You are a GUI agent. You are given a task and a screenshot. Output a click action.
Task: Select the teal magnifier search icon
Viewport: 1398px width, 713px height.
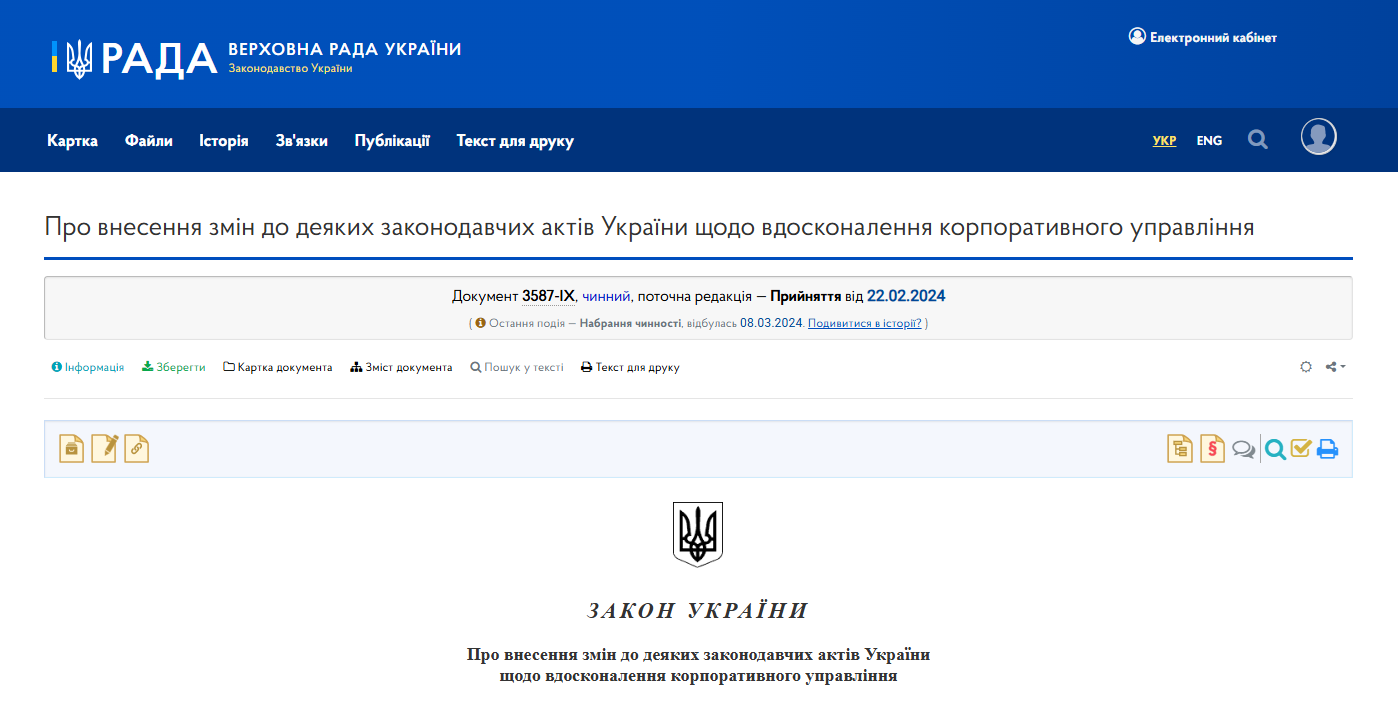pos(1274,449)
